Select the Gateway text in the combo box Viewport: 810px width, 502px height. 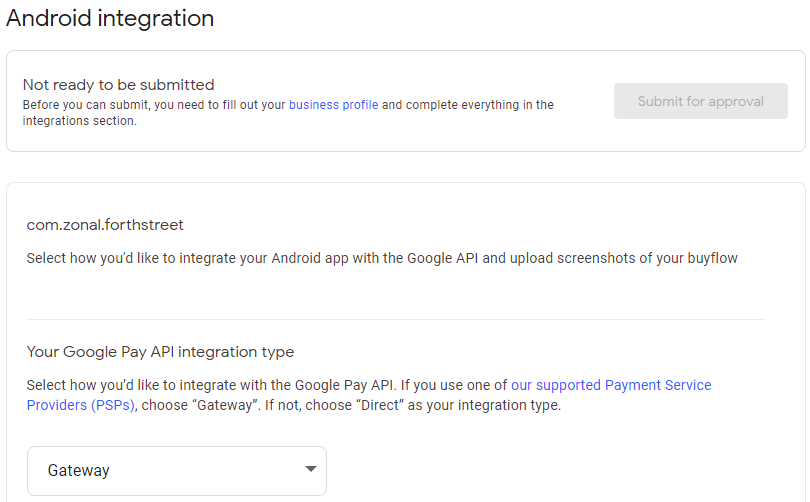click(x=79, y=470)
